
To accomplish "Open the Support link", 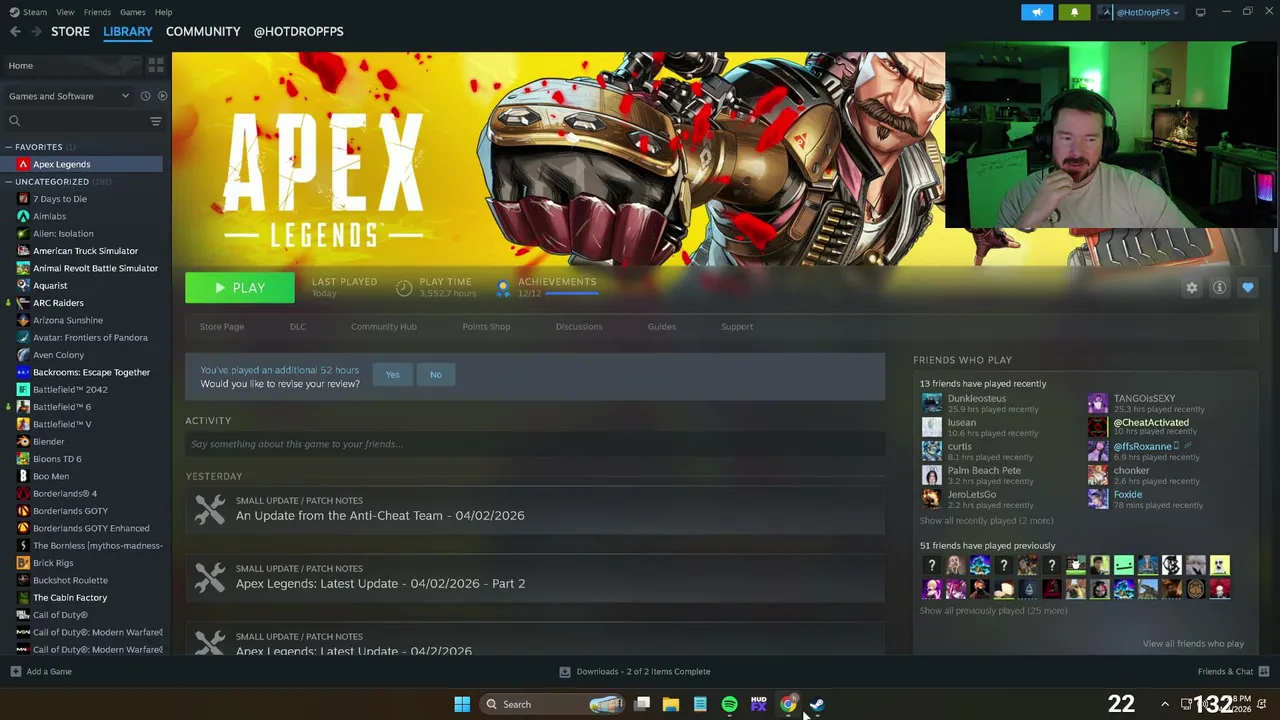I will (x=737, y=327).
